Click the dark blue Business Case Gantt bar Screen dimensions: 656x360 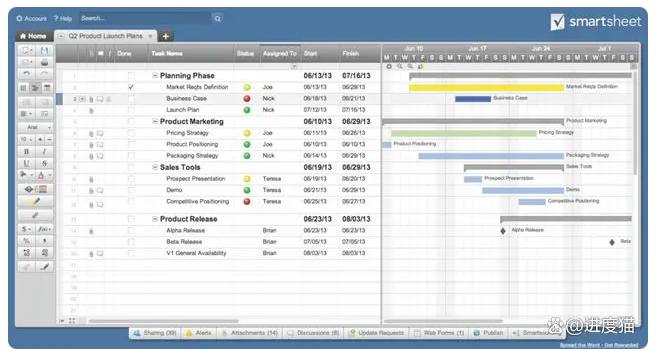coord(473,99)
